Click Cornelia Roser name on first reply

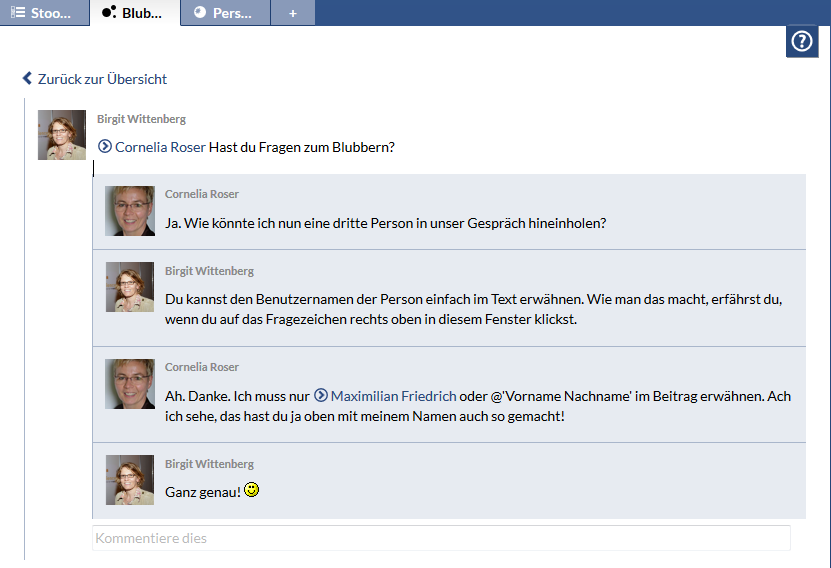point(202,194)
